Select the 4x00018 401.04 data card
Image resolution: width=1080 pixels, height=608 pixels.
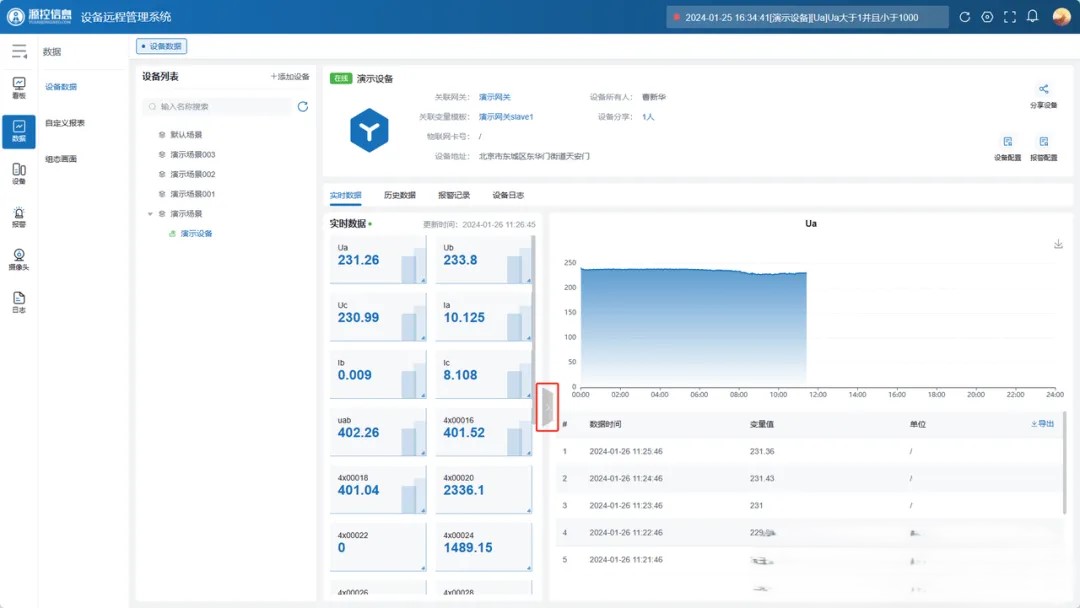pos(377,490)
